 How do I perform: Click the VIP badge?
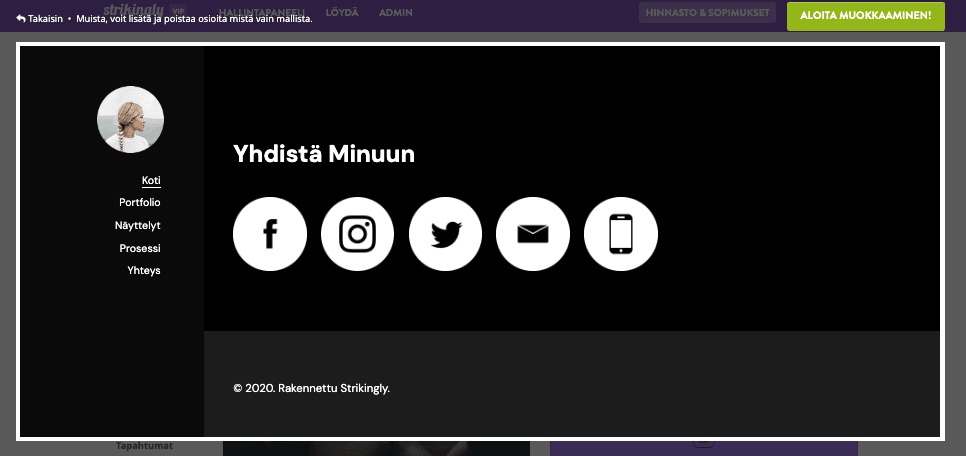coord(178,11)
